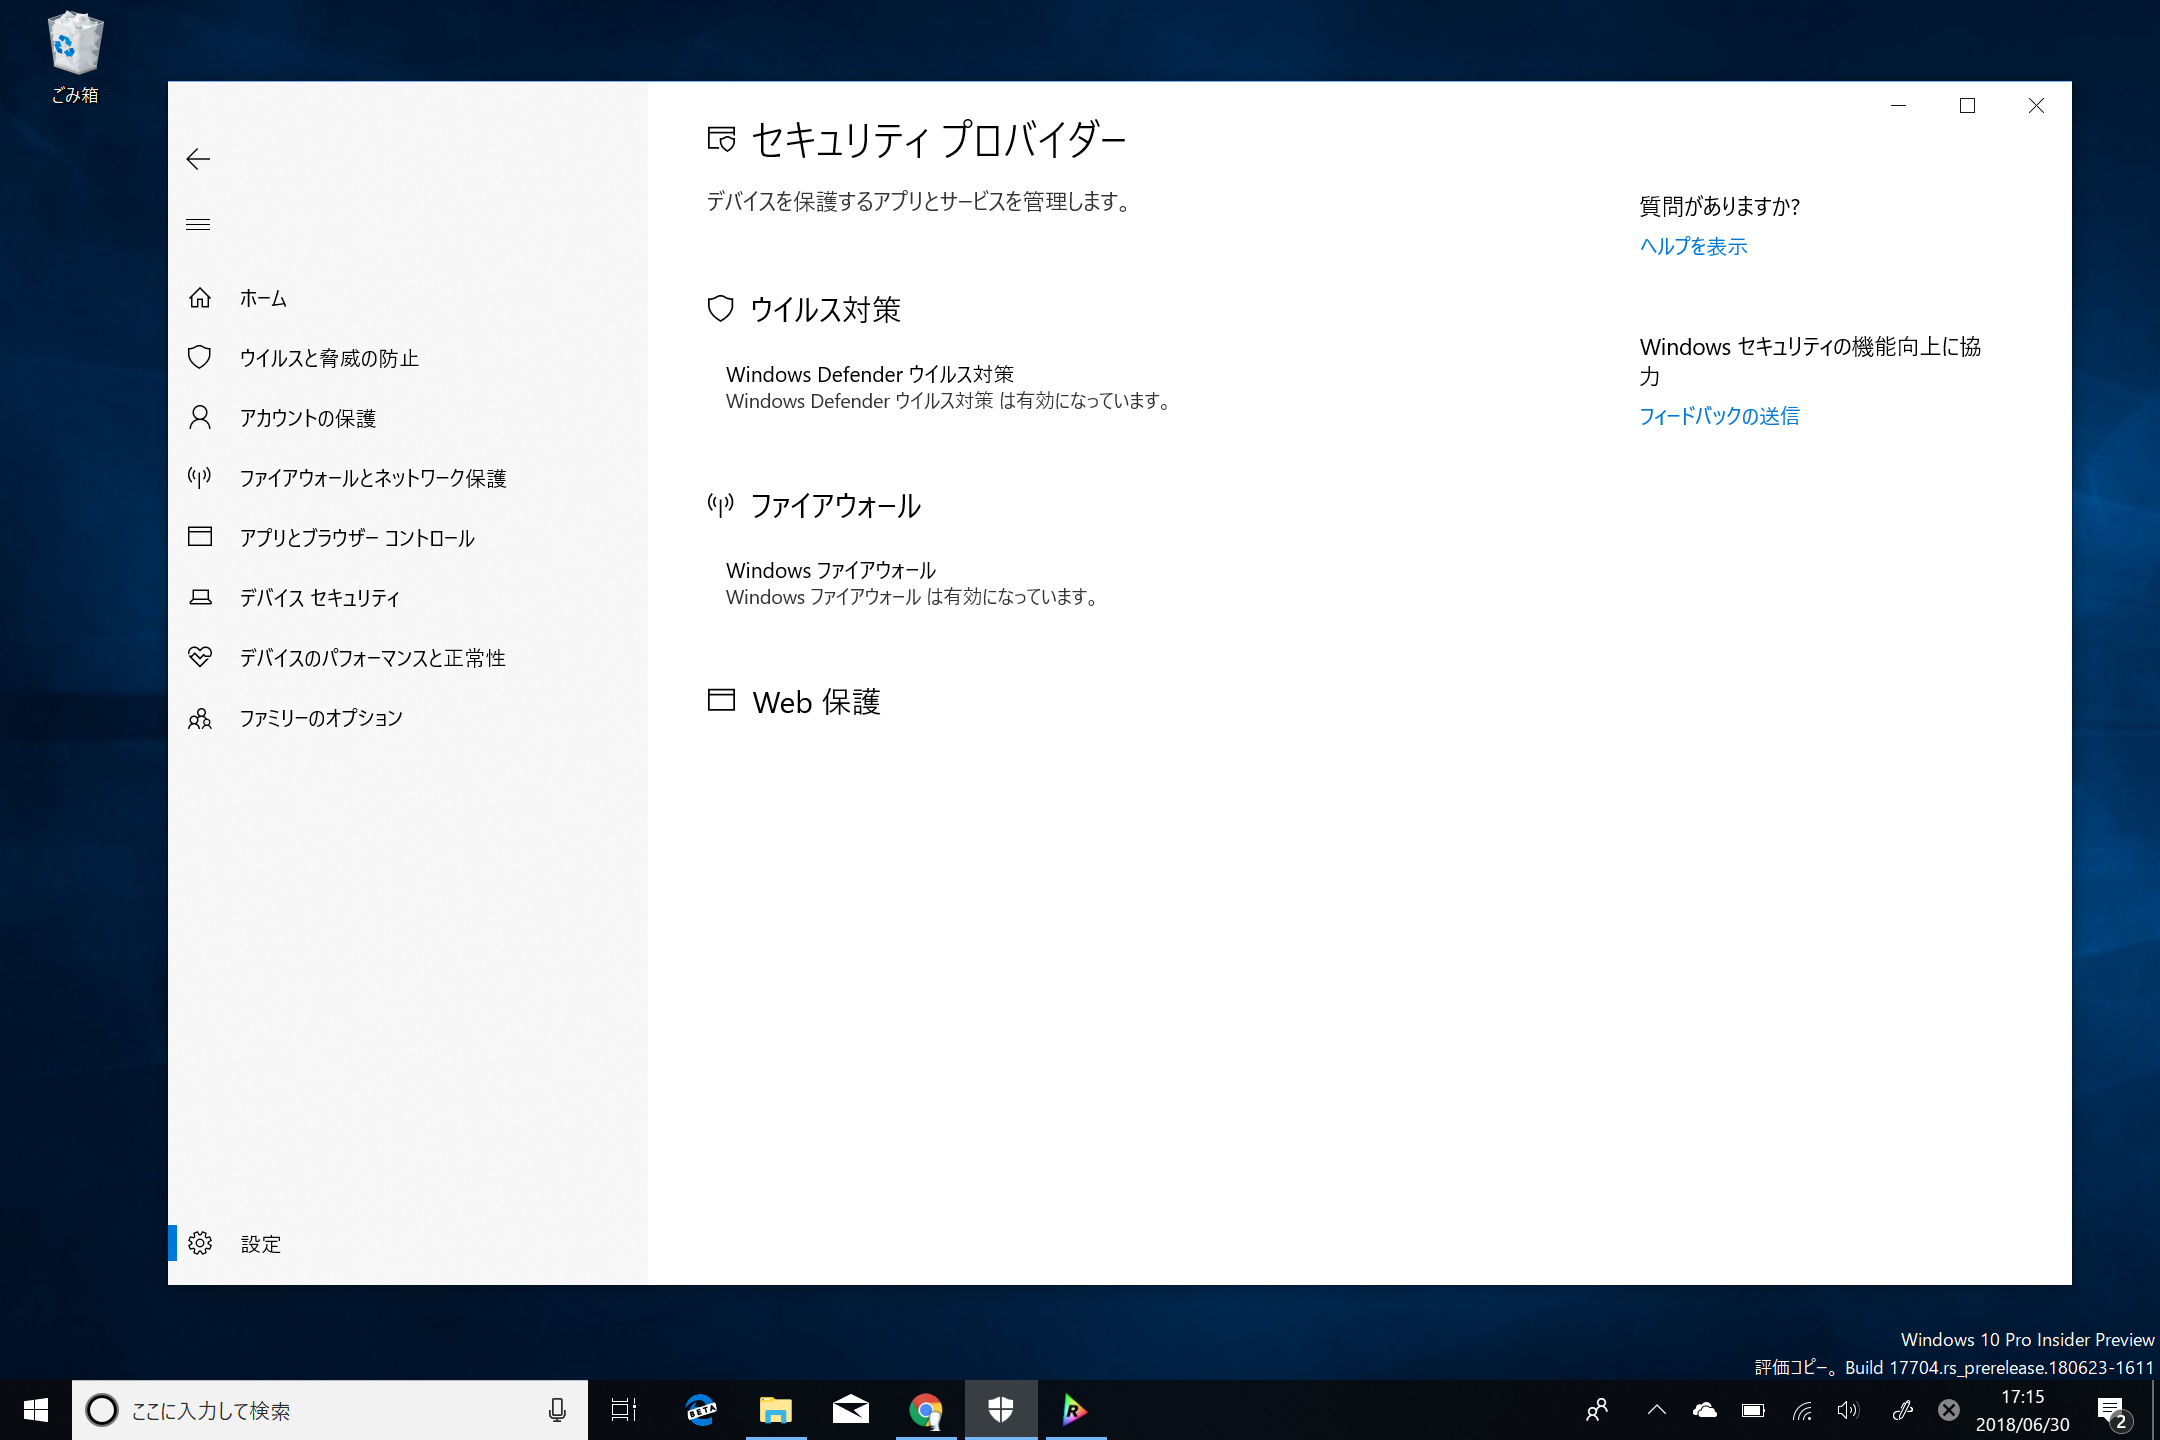Open 設定 at the bottom of the sidebar
2160x1440 pixels.
pos(260,1244)
